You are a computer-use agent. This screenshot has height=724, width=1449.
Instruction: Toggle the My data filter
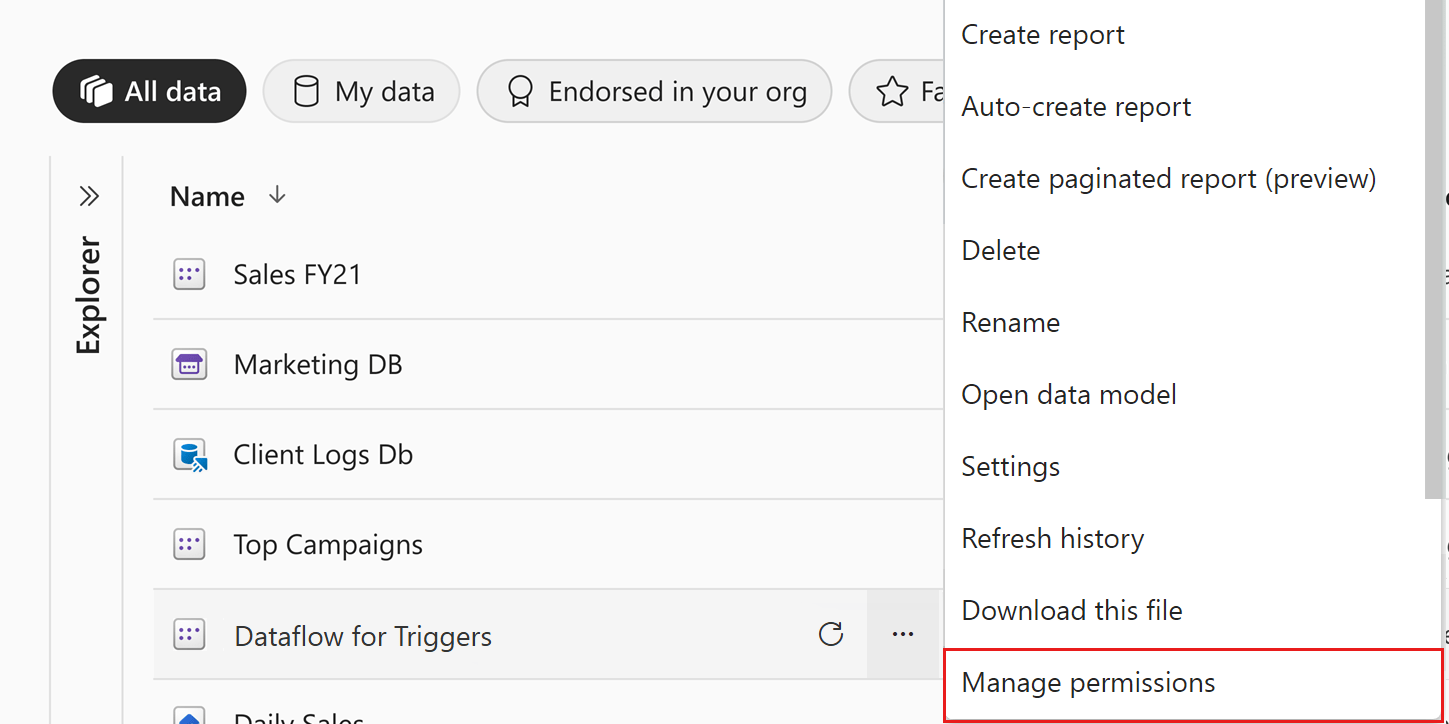click(361, 91)
